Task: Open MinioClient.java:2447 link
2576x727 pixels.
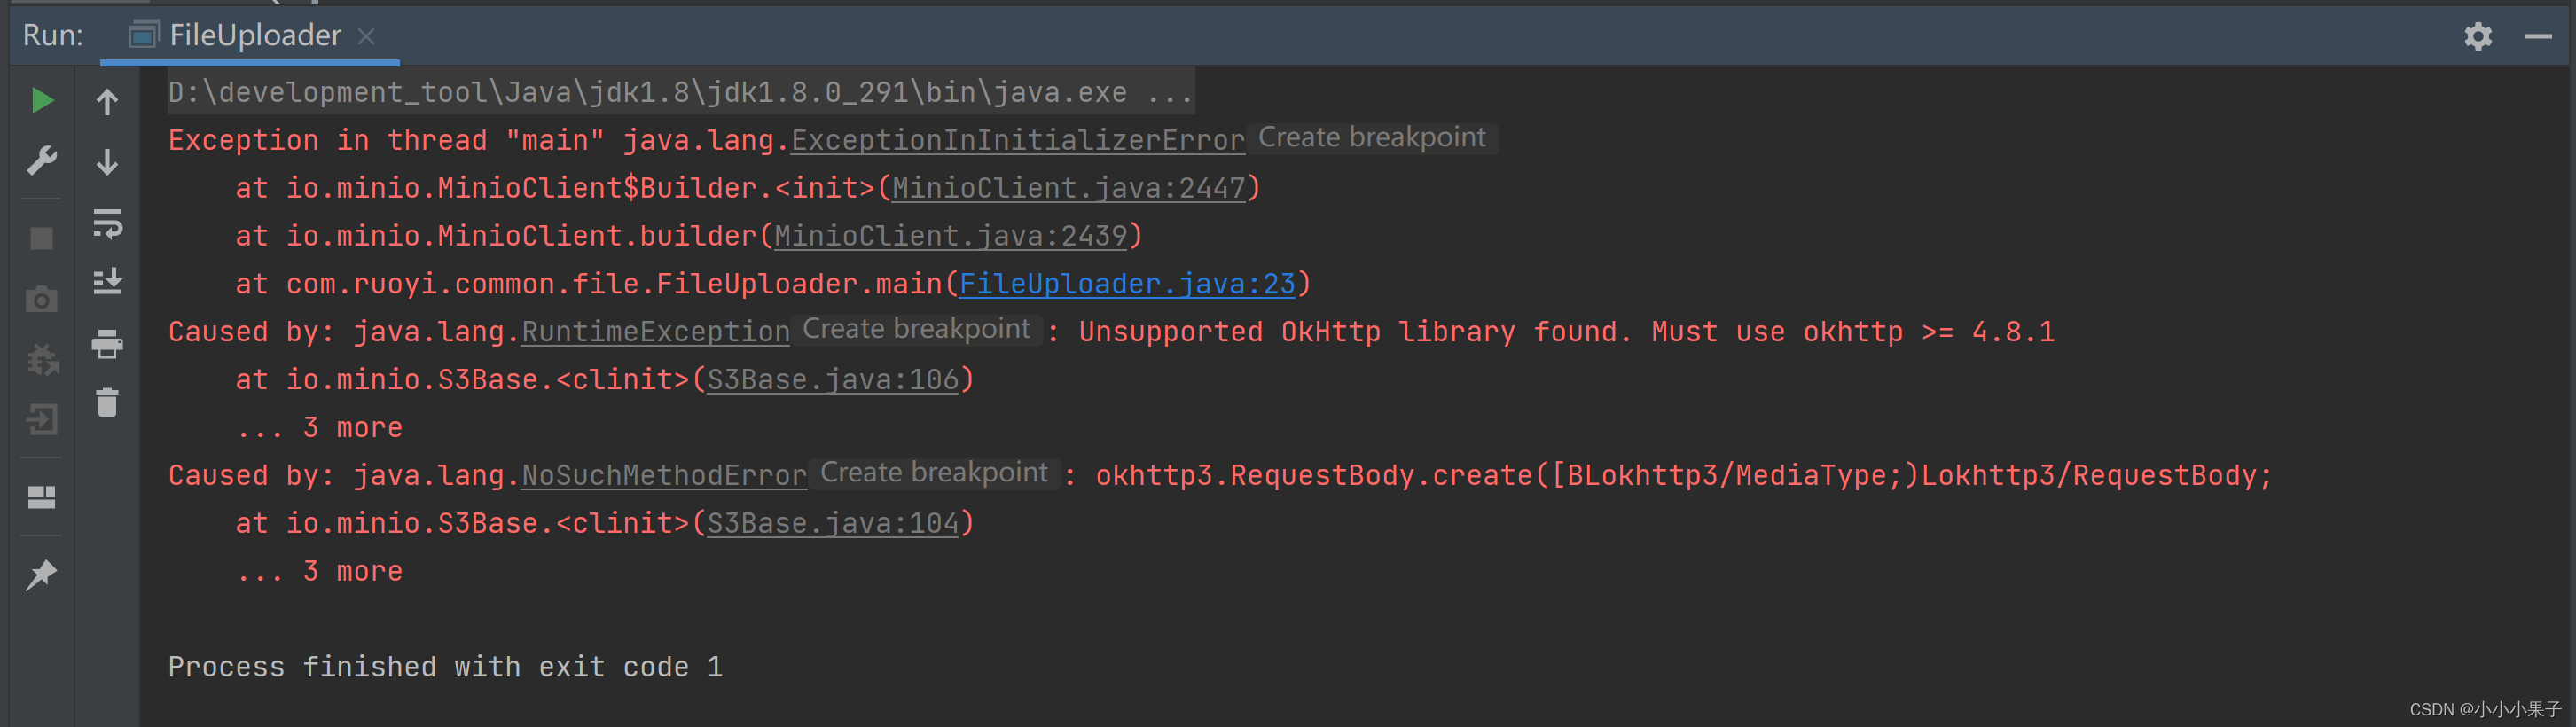Action: 1069,188
